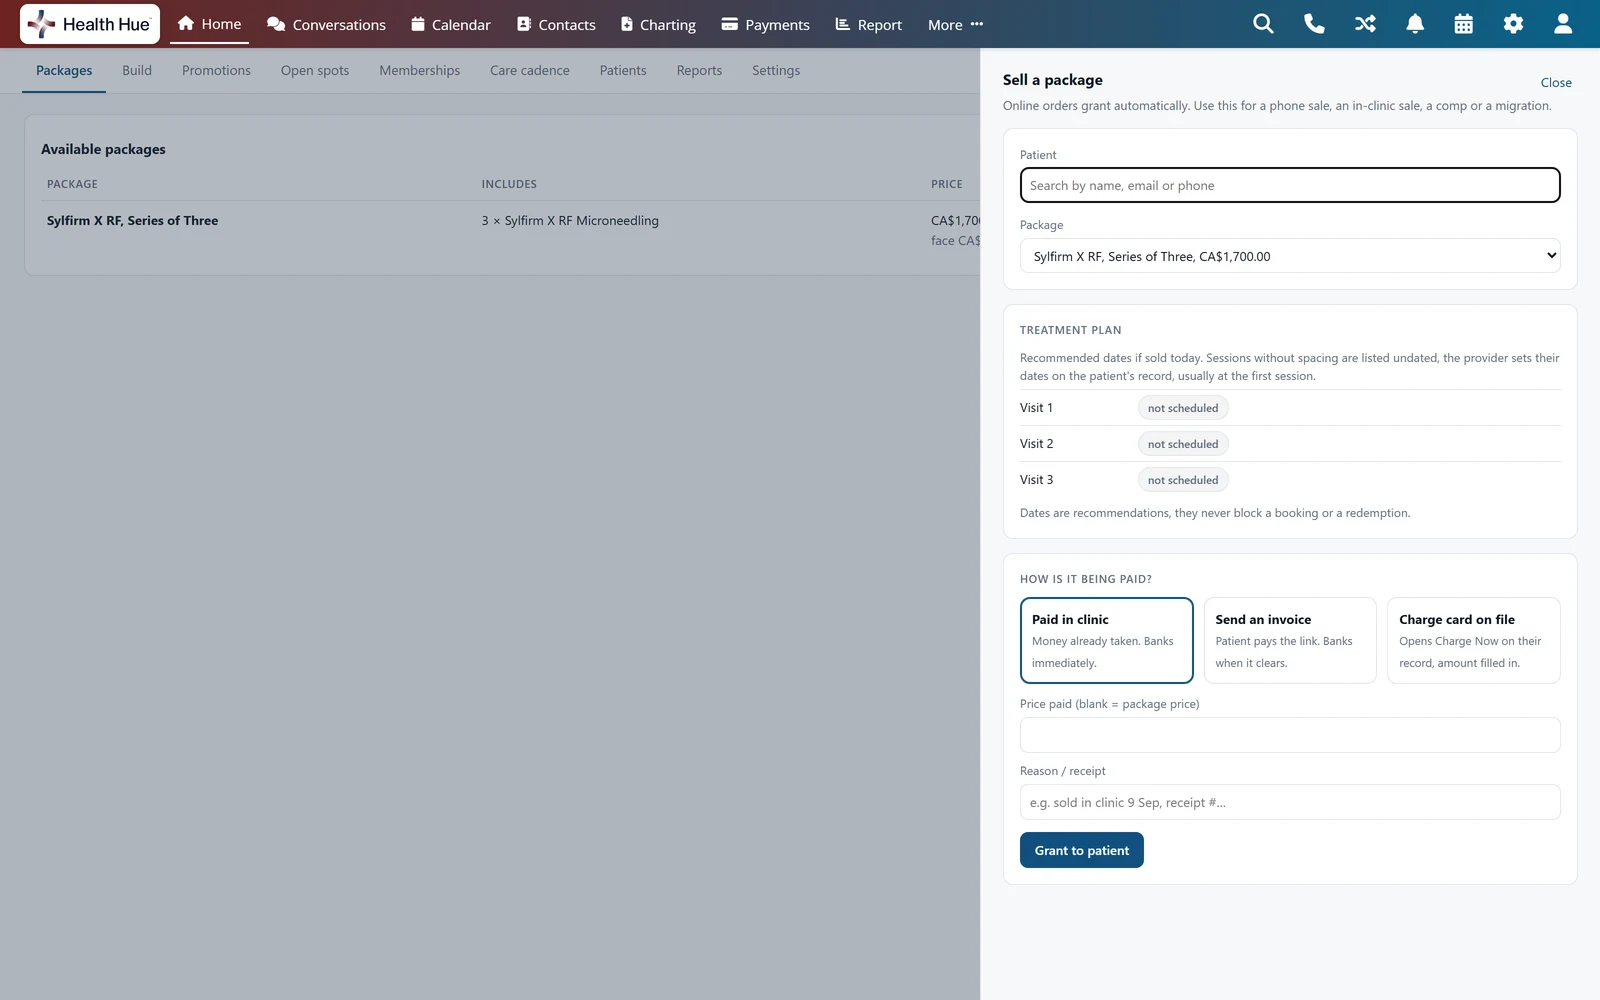Click the shuffle arrows icon

point(1365,24)
